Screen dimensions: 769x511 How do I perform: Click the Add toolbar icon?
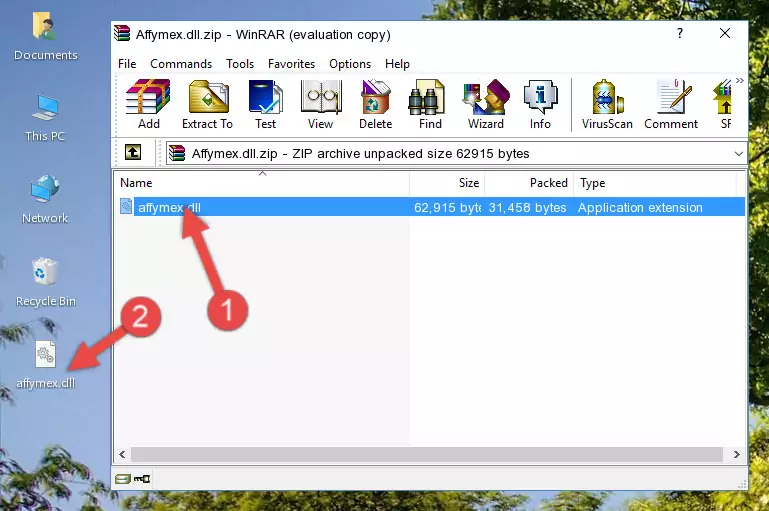(x=148, y=104)
